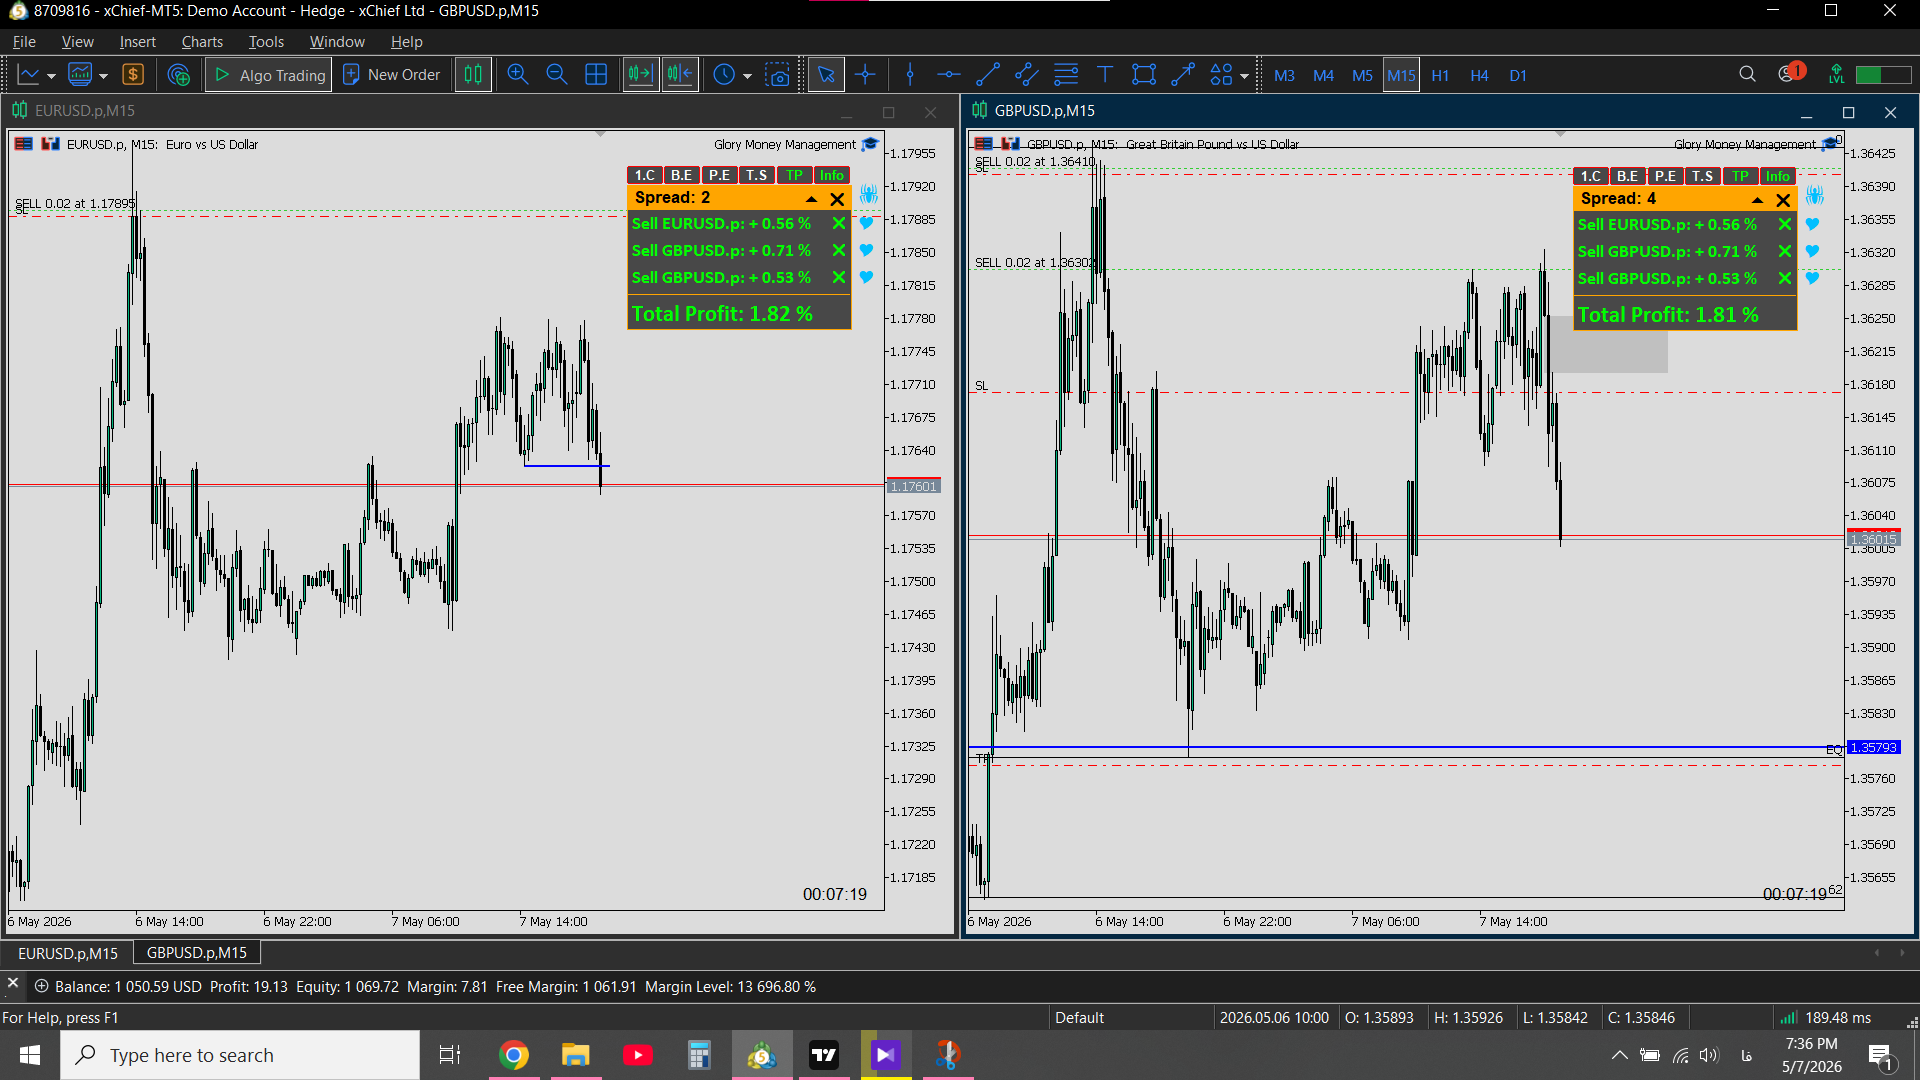Image resolution: width=1920 pixels, height=1080 pixels.
Task: Click T.S button on GBPUSD panel
Action: [x=1702, y=176]
